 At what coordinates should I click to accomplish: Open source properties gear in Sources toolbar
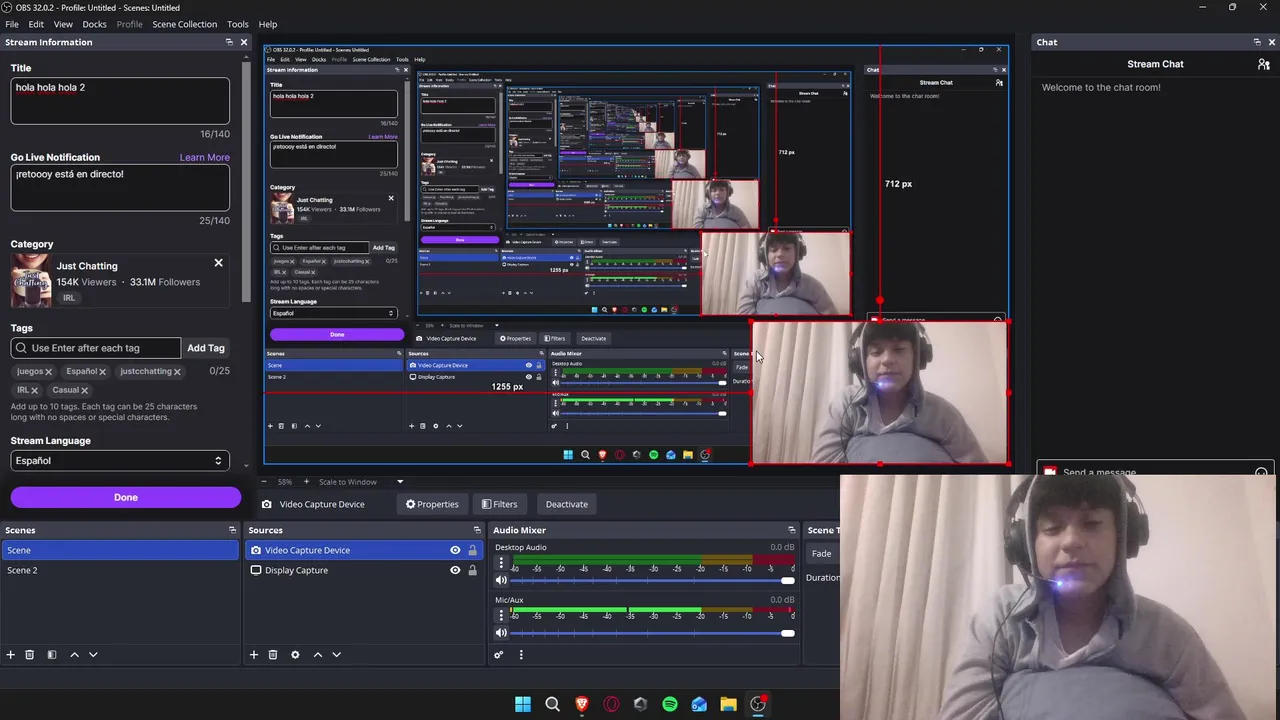point(295,655)
